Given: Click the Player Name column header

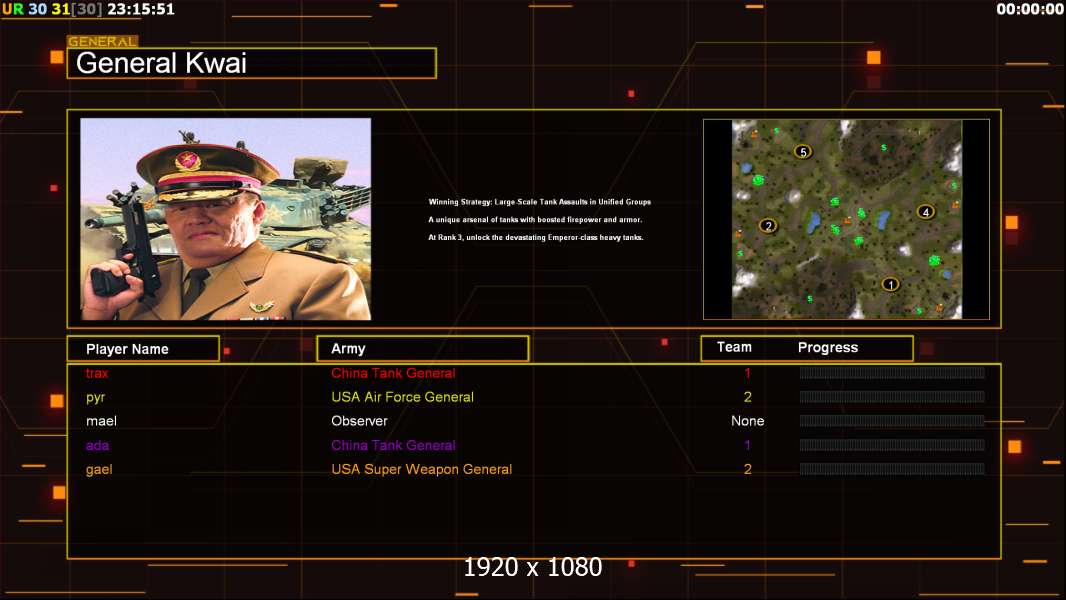Looking at the screenshot, I should click(x=143, y=349).
